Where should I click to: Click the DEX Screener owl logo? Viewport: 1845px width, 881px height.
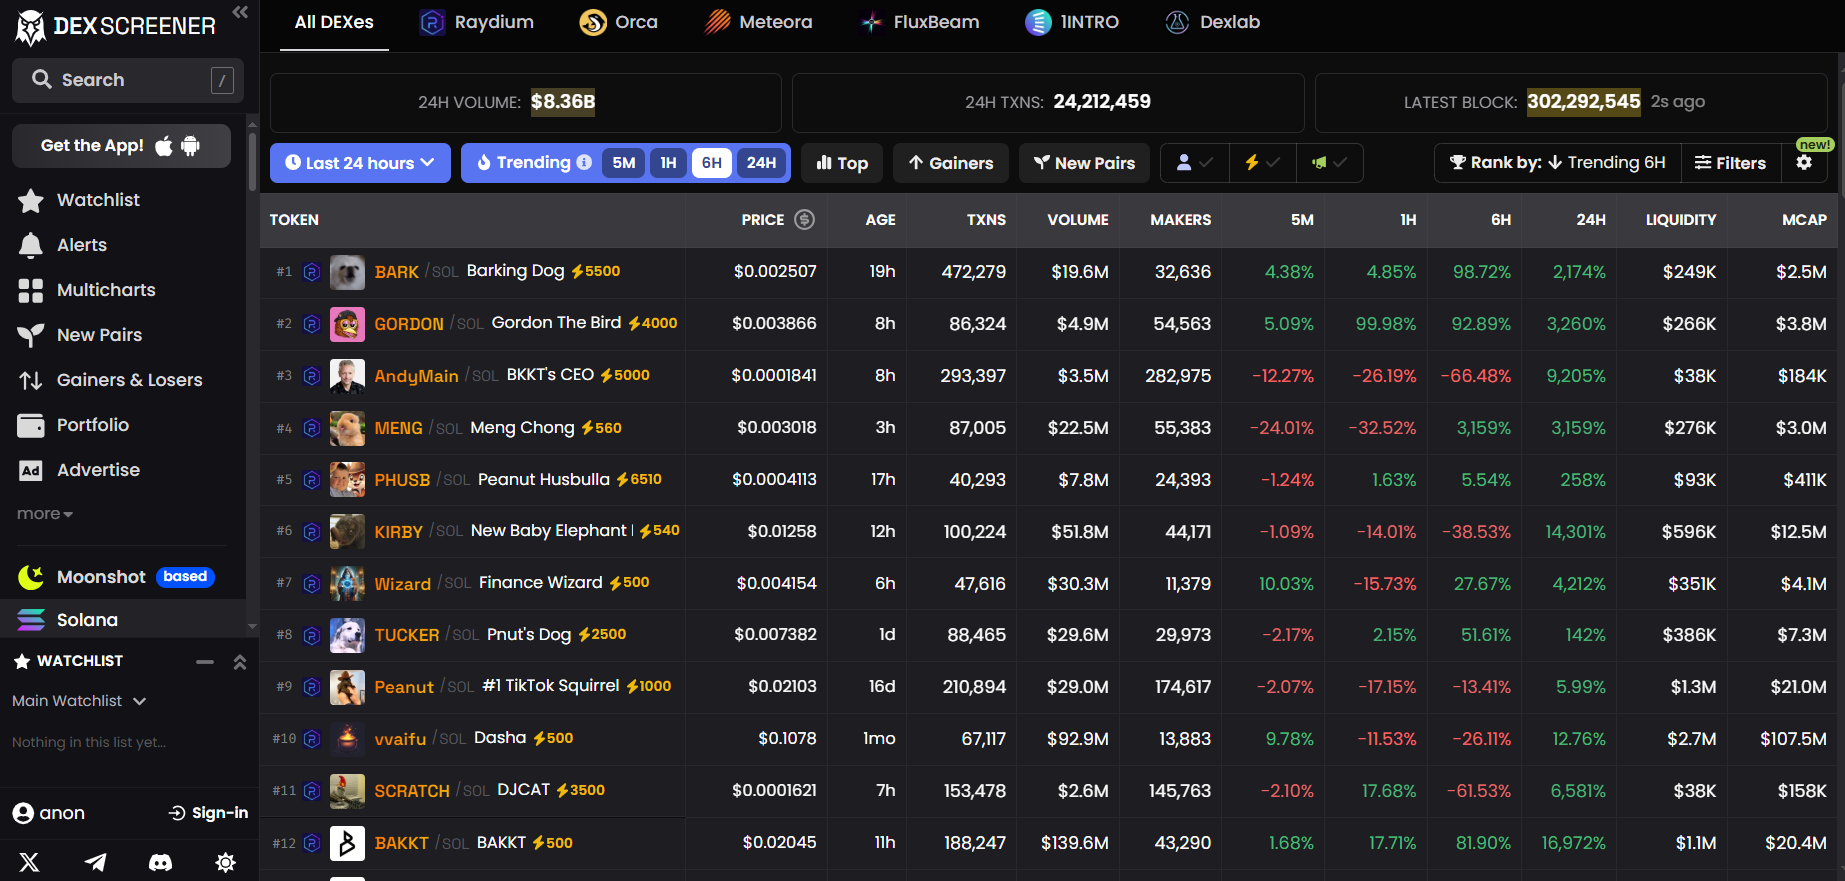[31, 28]
